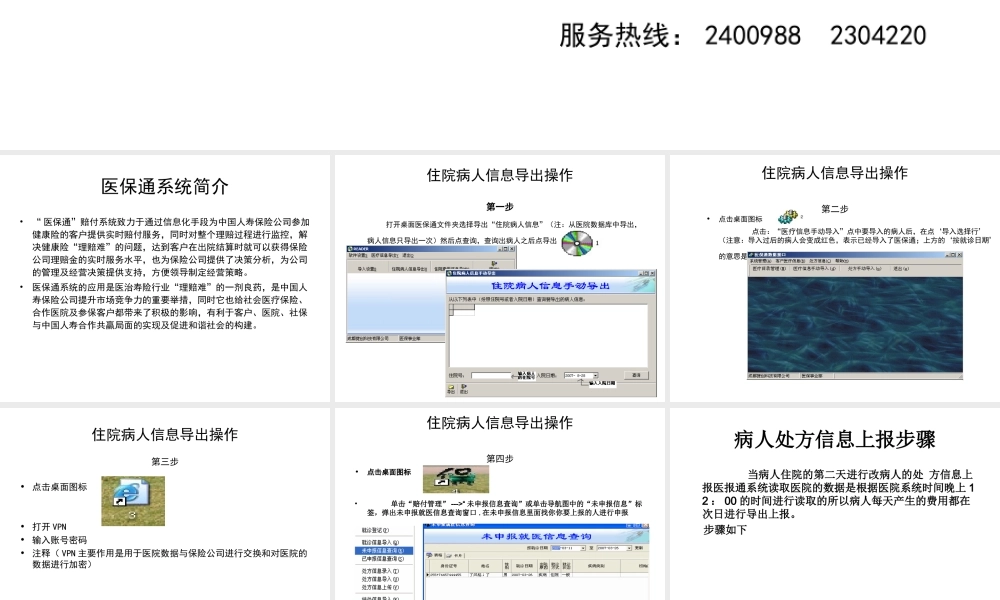1000x600 pixels.
Task: Click the 处方手动导入 toolbar button
Action: tap(862, 269)
